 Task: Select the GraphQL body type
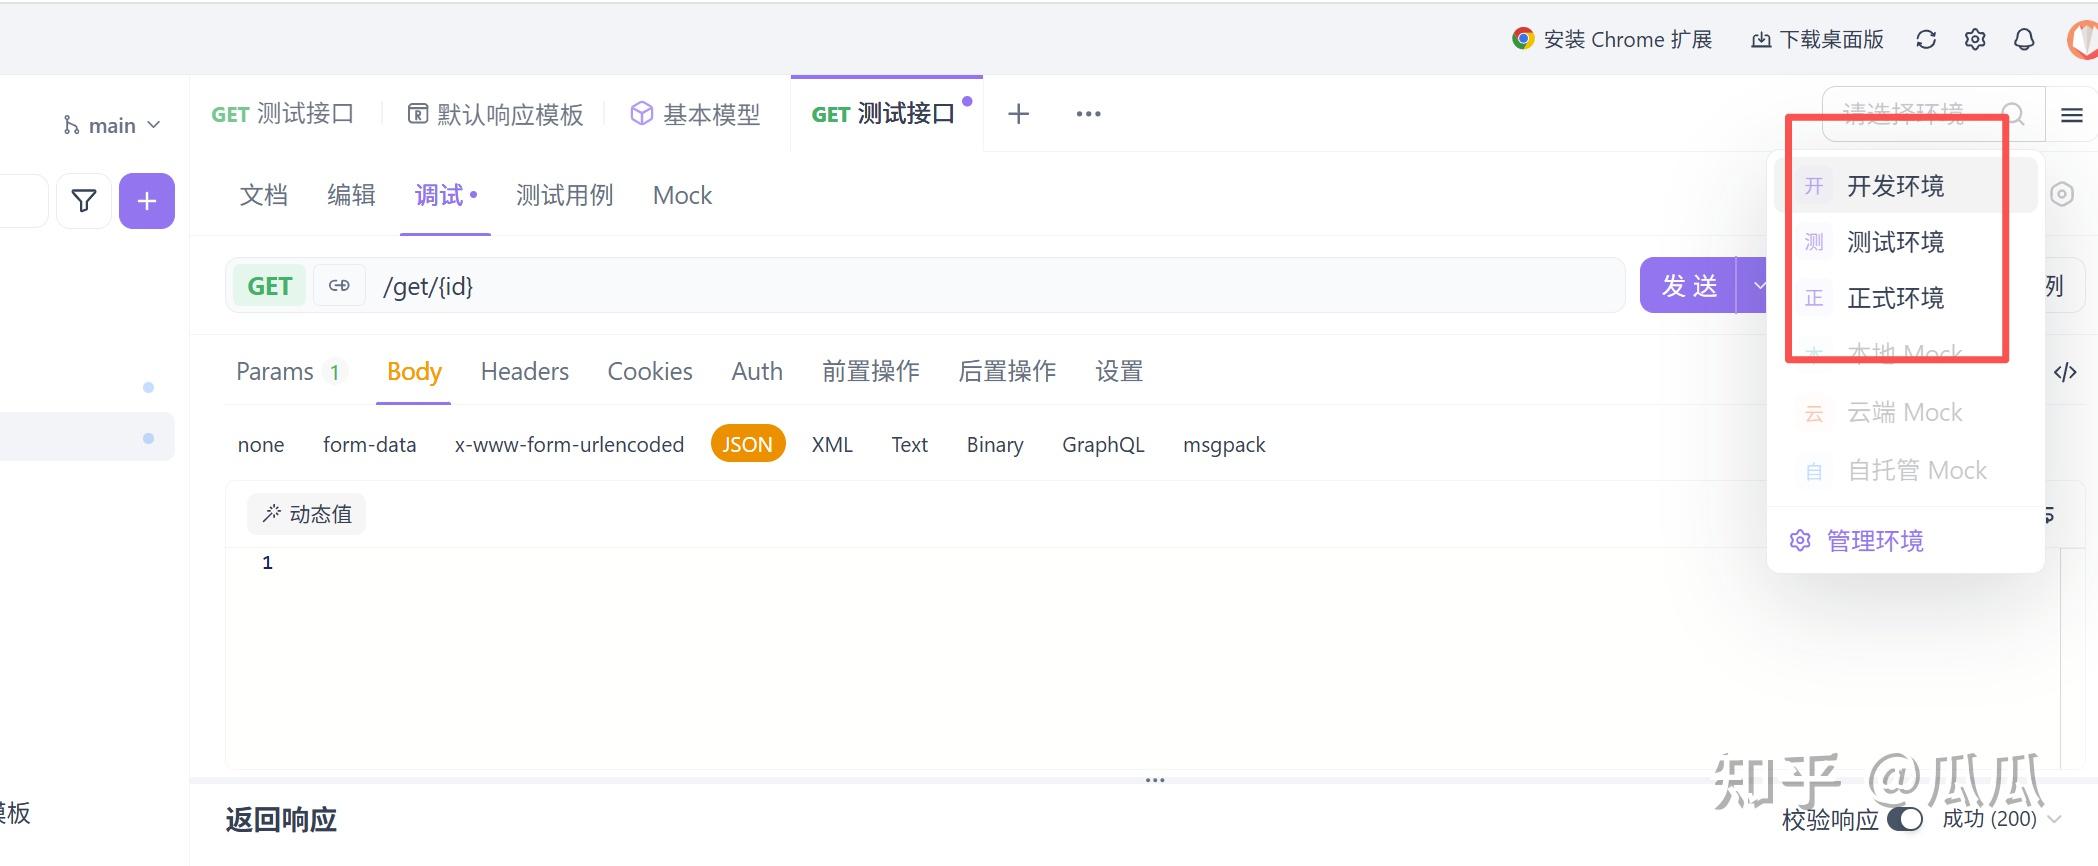pos(1103,445)
